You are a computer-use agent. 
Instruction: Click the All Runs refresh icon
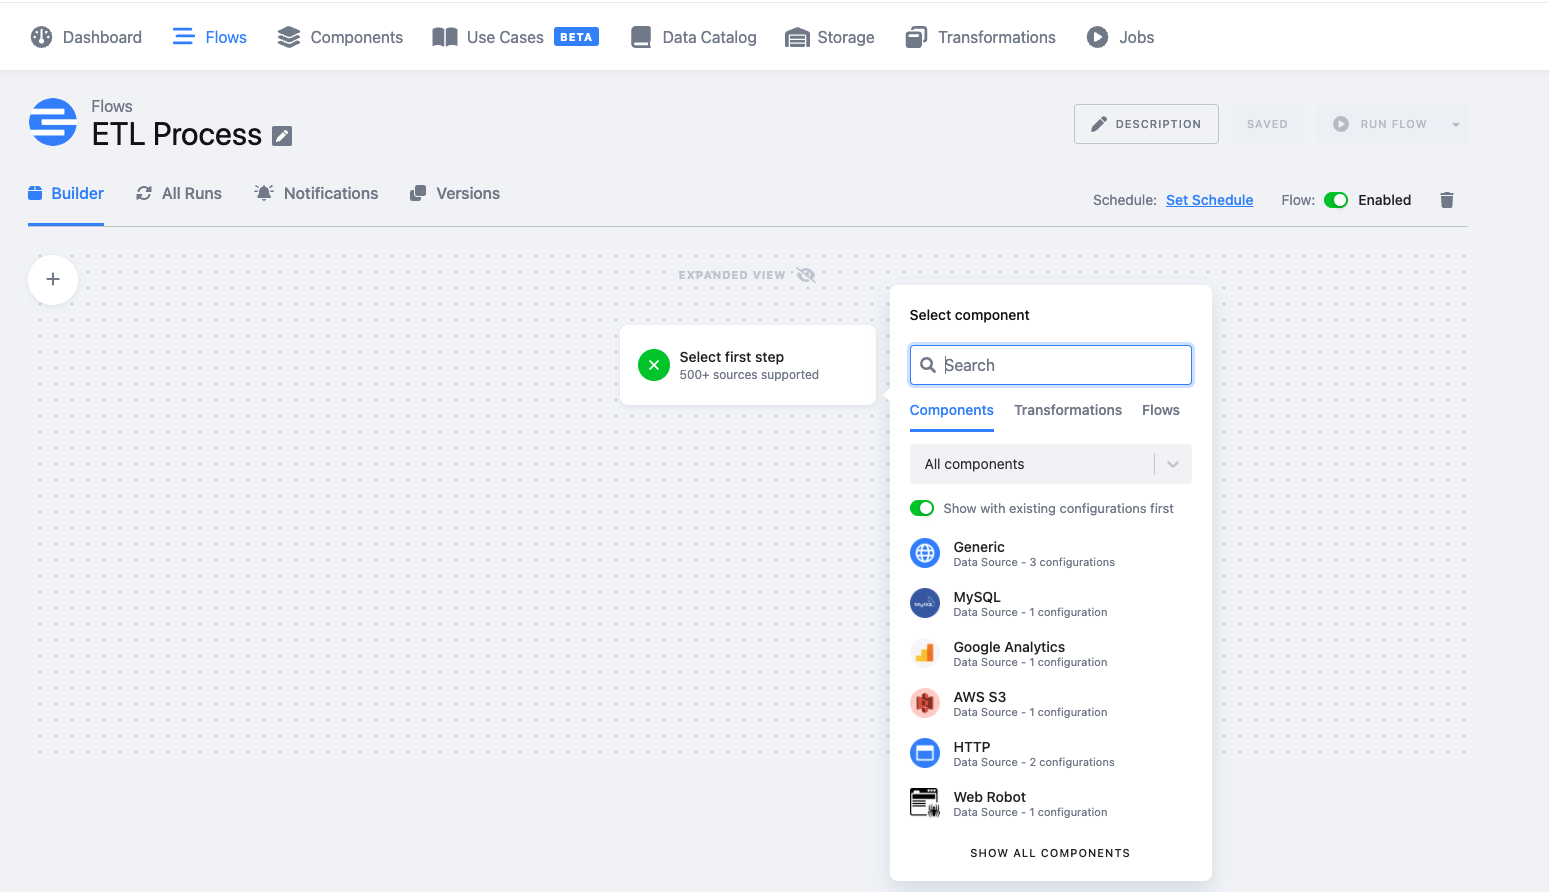[144, 193]
